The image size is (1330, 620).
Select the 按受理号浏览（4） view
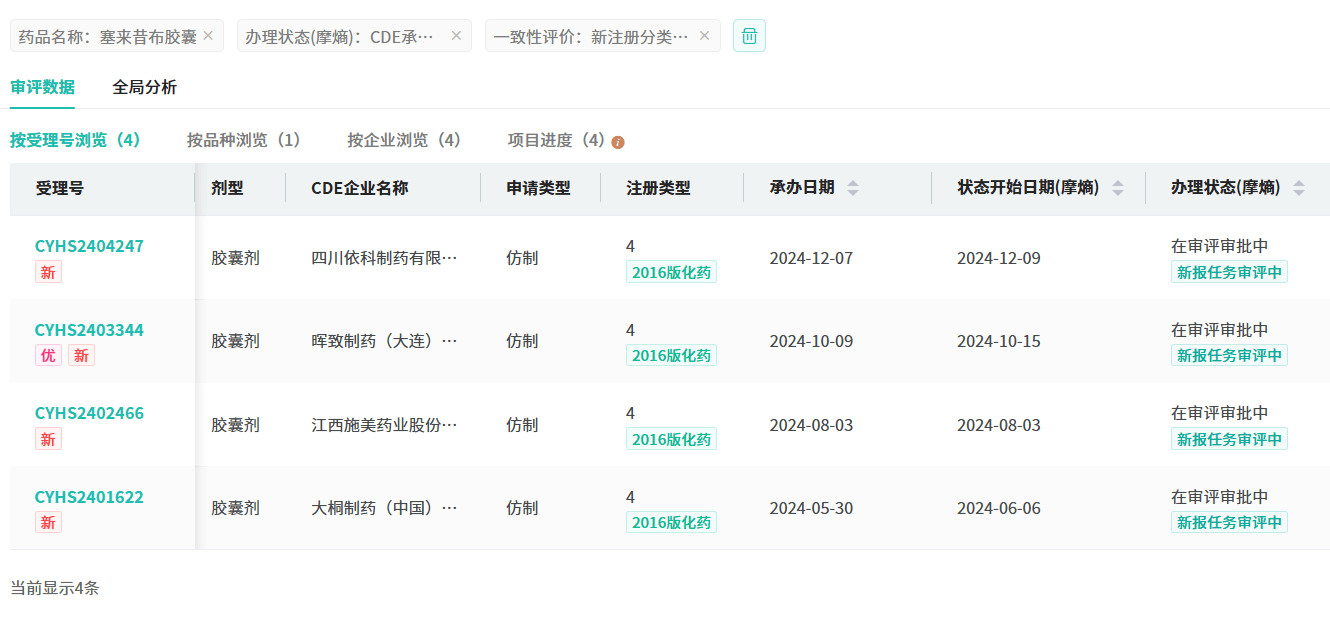pyautogui.click(x=75, y=140)
